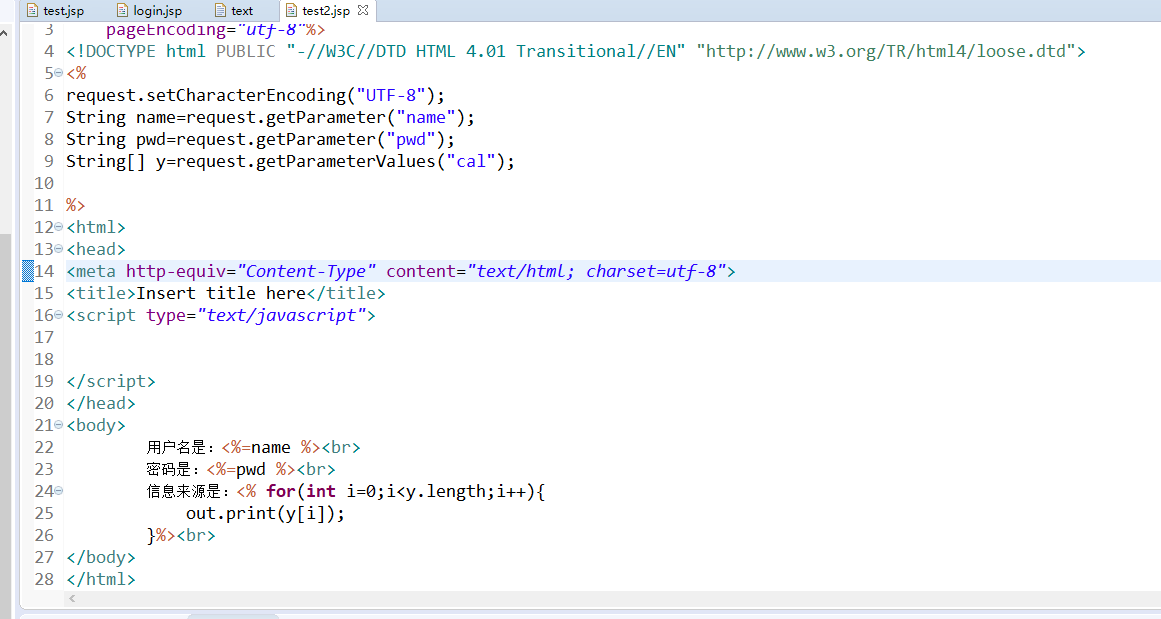The height and width of the screenshot is (619, 1161).
Task: Click the file icon on the login.jsp tab
Action: 122,10
